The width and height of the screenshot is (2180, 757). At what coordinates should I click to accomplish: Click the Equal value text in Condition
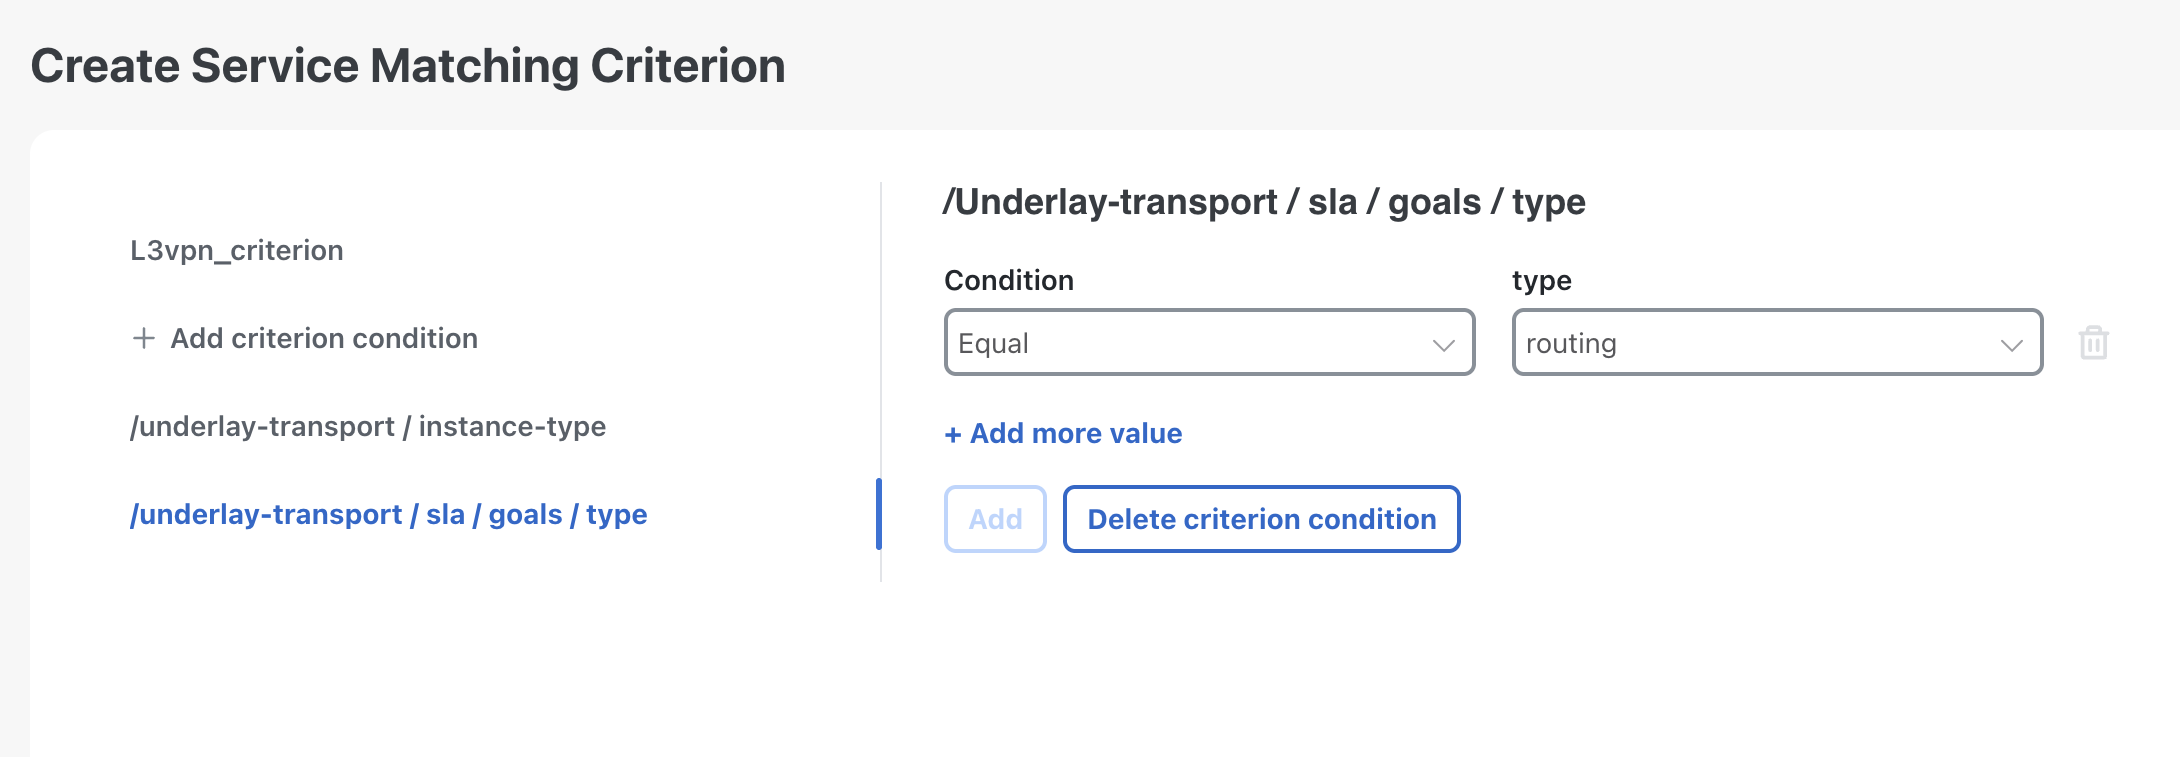993,344
